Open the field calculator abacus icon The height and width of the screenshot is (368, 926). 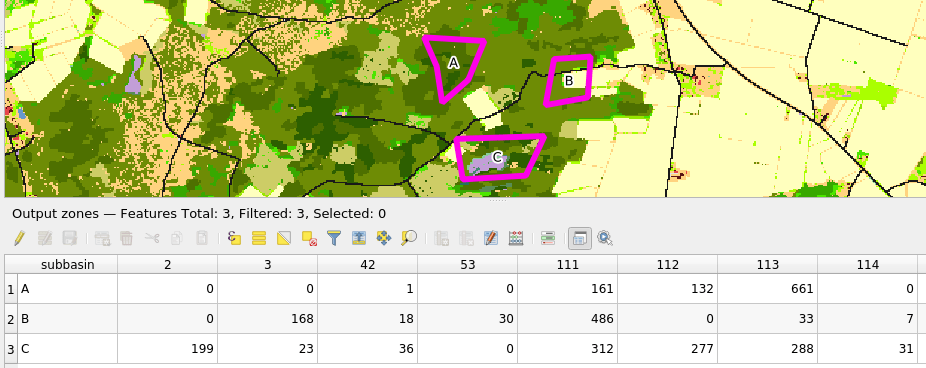click(516, 238)
